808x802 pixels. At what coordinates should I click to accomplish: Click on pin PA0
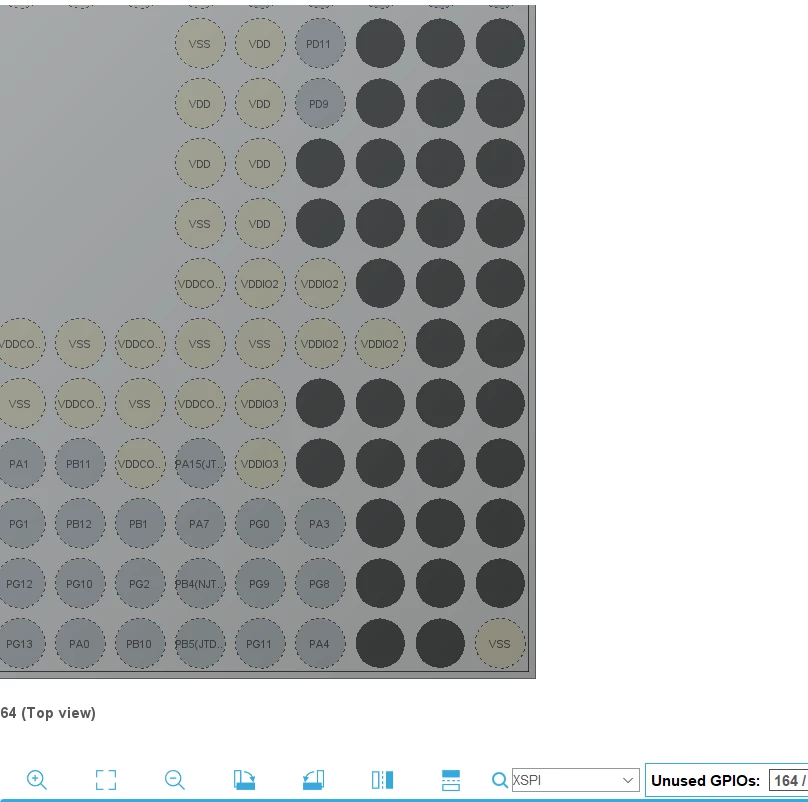[79, 643]
